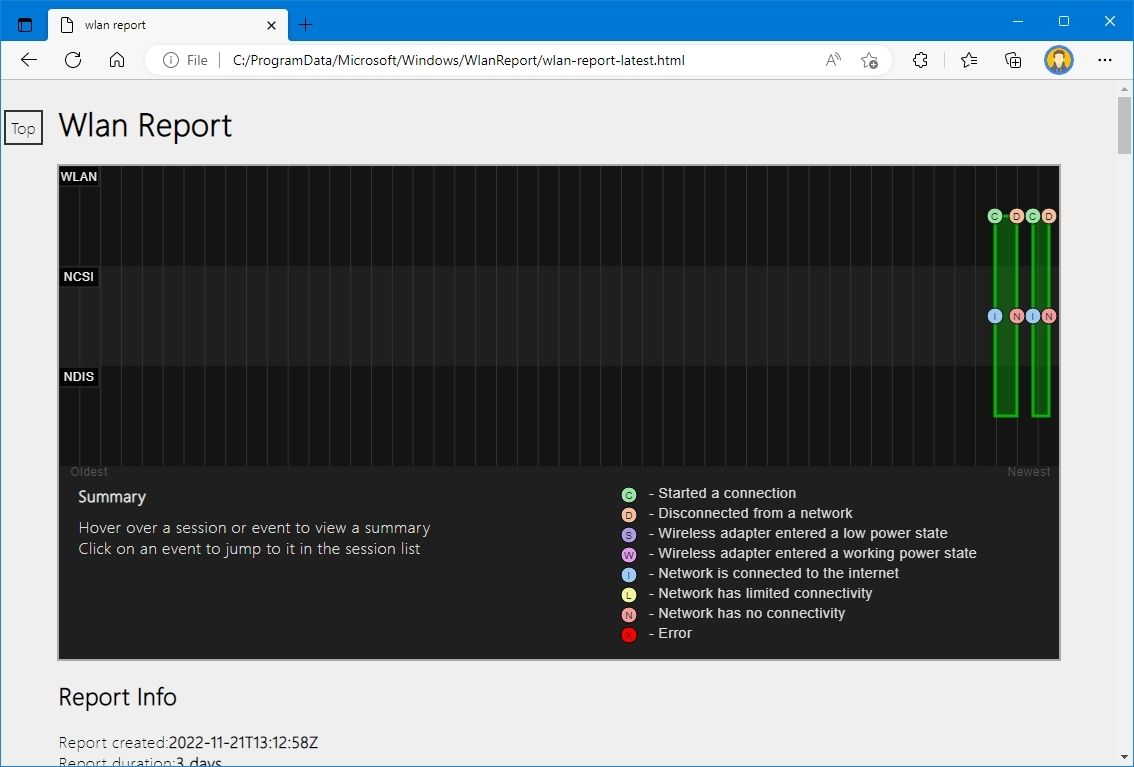Open the Favorites icon in the toolbar
The width and height of the screenshot is (1134, 767).
[968, 60]
